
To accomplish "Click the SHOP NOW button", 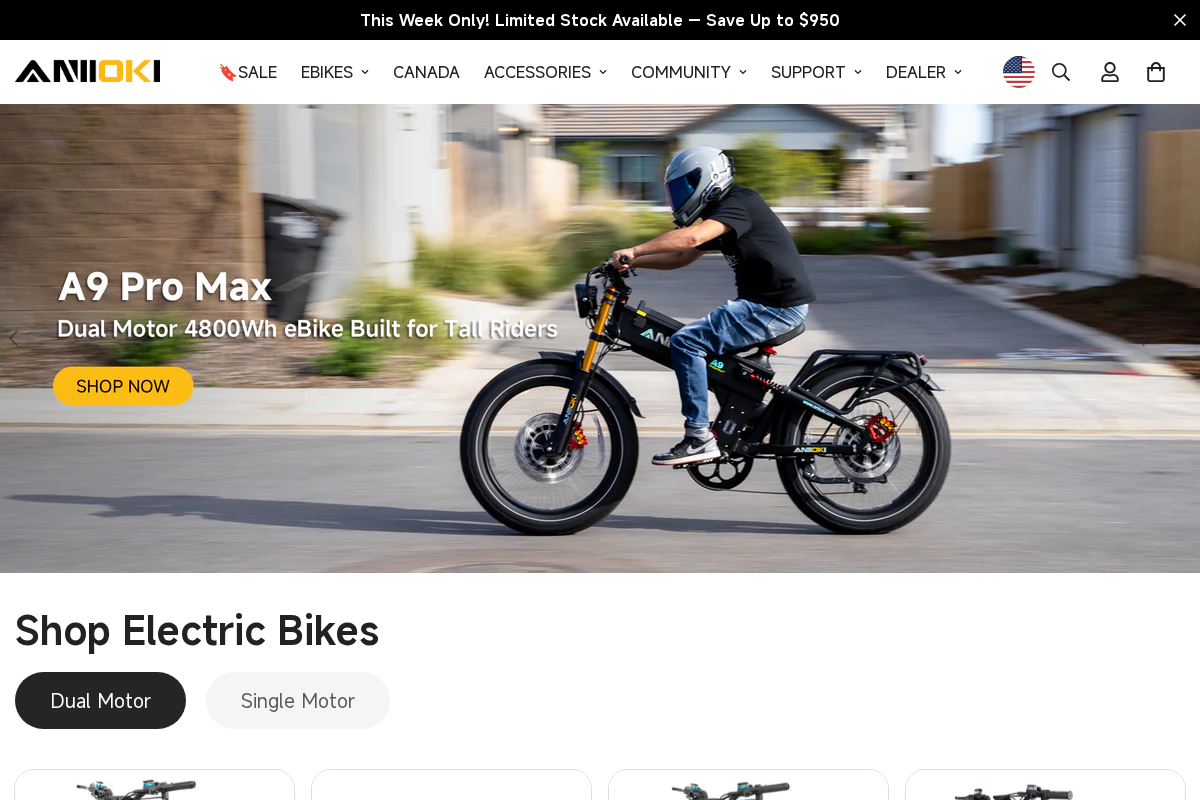I will point(123,386).
